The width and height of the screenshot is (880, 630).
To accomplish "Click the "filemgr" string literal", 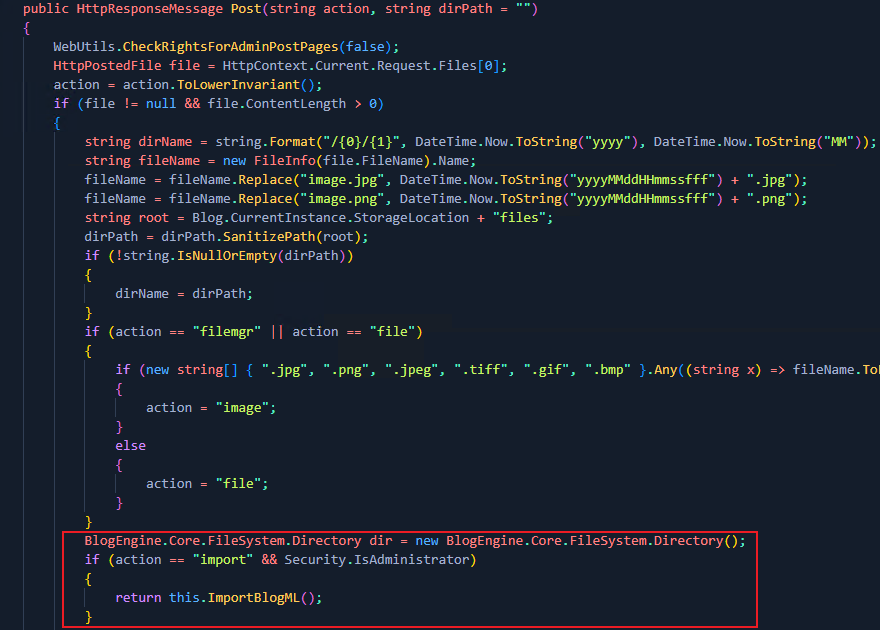I will pos(227,332).
